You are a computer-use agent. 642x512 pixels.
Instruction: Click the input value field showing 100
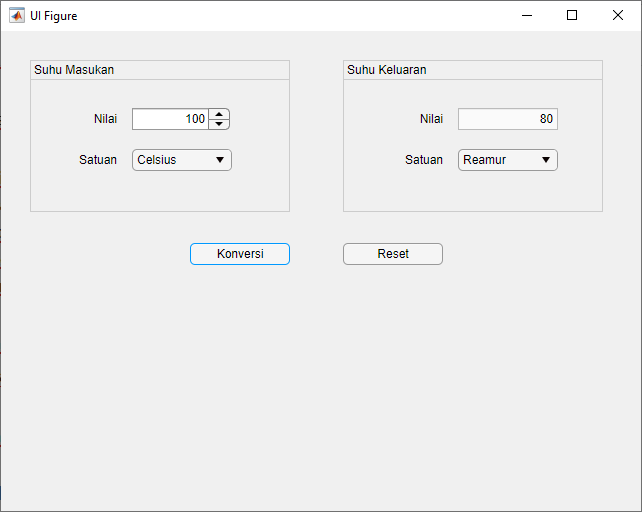(x=170, y=119)
